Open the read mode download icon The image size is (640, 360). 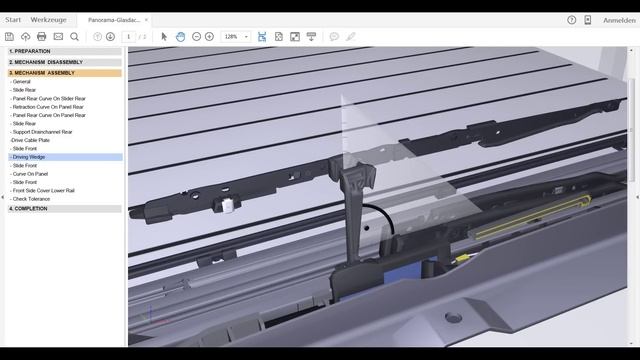point(311,37)
